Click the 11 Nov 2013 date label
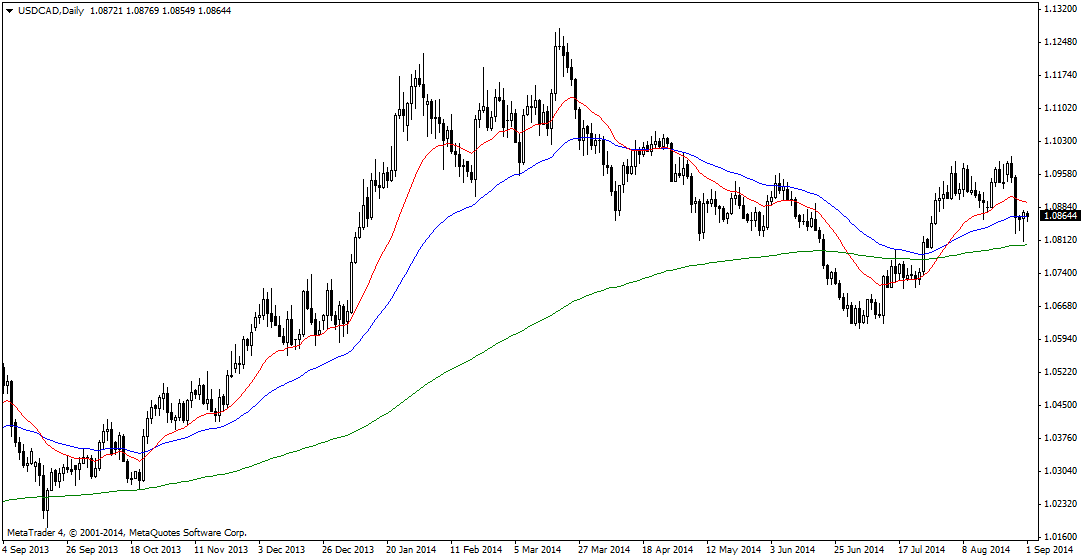 221,550
